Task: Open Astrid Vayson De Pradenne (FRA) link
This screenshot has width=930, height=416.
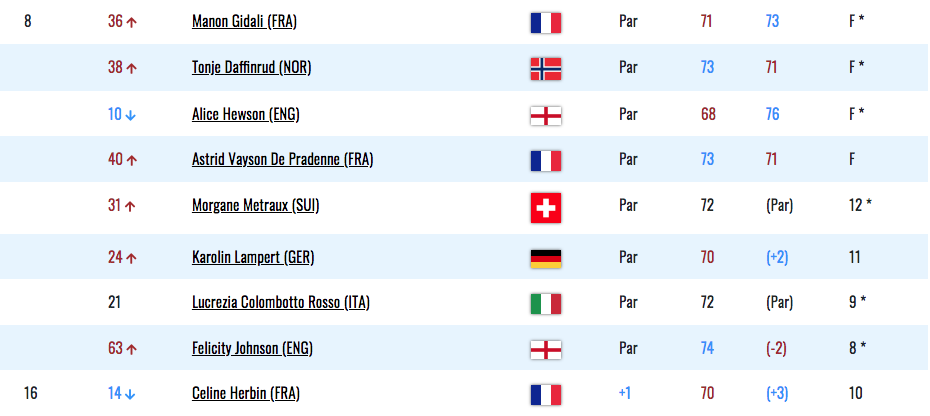Action: pyautogui.click(x=282, y=160)
